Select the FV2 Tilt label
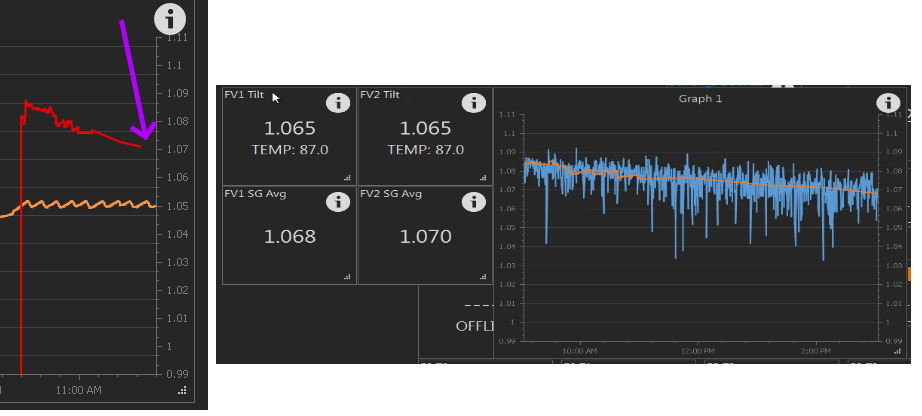The width and height of the screenshot is (922, 416). pyautogui.click(x=380, y=95)
